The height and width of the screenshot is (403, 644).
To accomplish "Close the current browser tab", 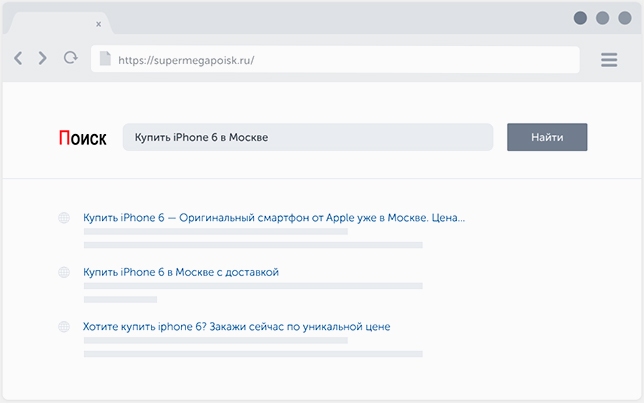I will coord(99,24).
